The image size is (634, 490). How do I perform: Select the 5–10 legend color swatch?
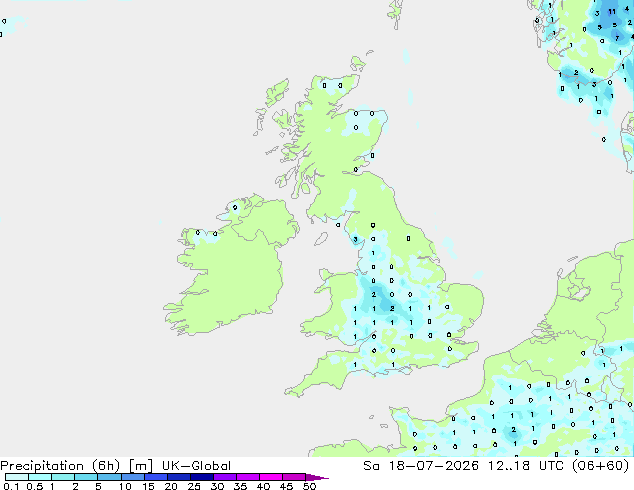coord(109,477)
